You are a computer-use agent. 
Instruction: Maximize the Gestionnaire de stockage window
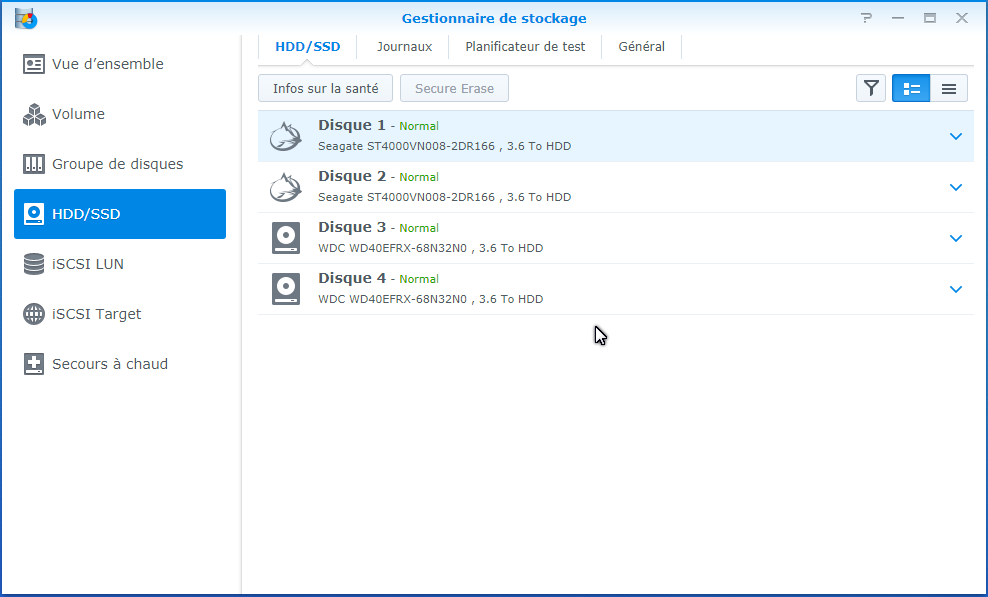(930, 18)
